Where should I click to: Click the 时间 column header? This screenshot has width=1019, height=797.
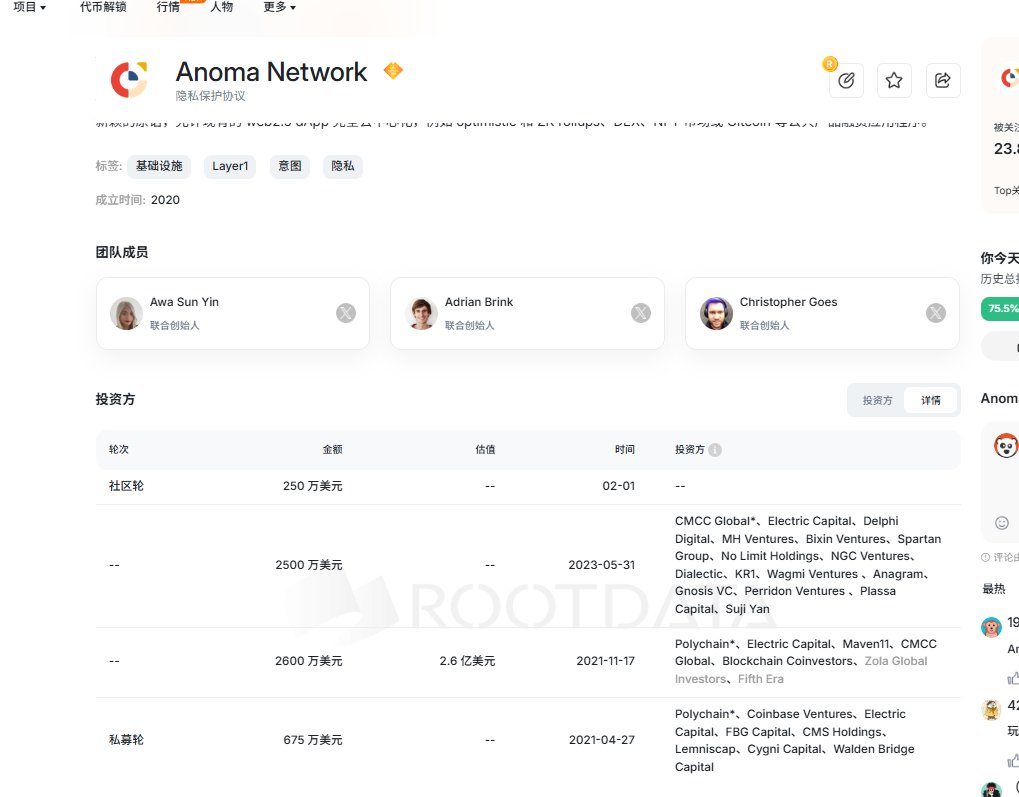pyautogui.click(x=625, y=450)
